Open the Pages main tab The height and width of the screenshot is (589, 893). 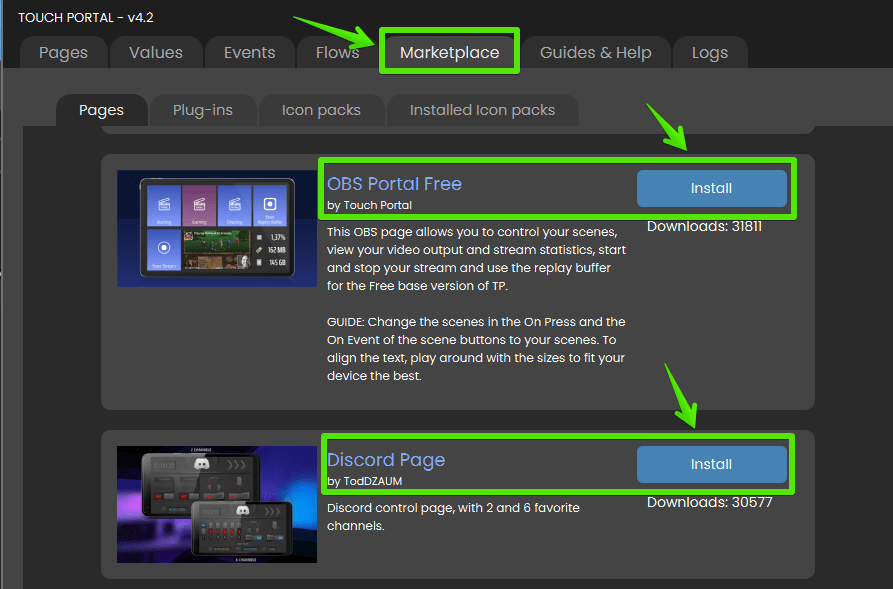(x=63, y=52)
